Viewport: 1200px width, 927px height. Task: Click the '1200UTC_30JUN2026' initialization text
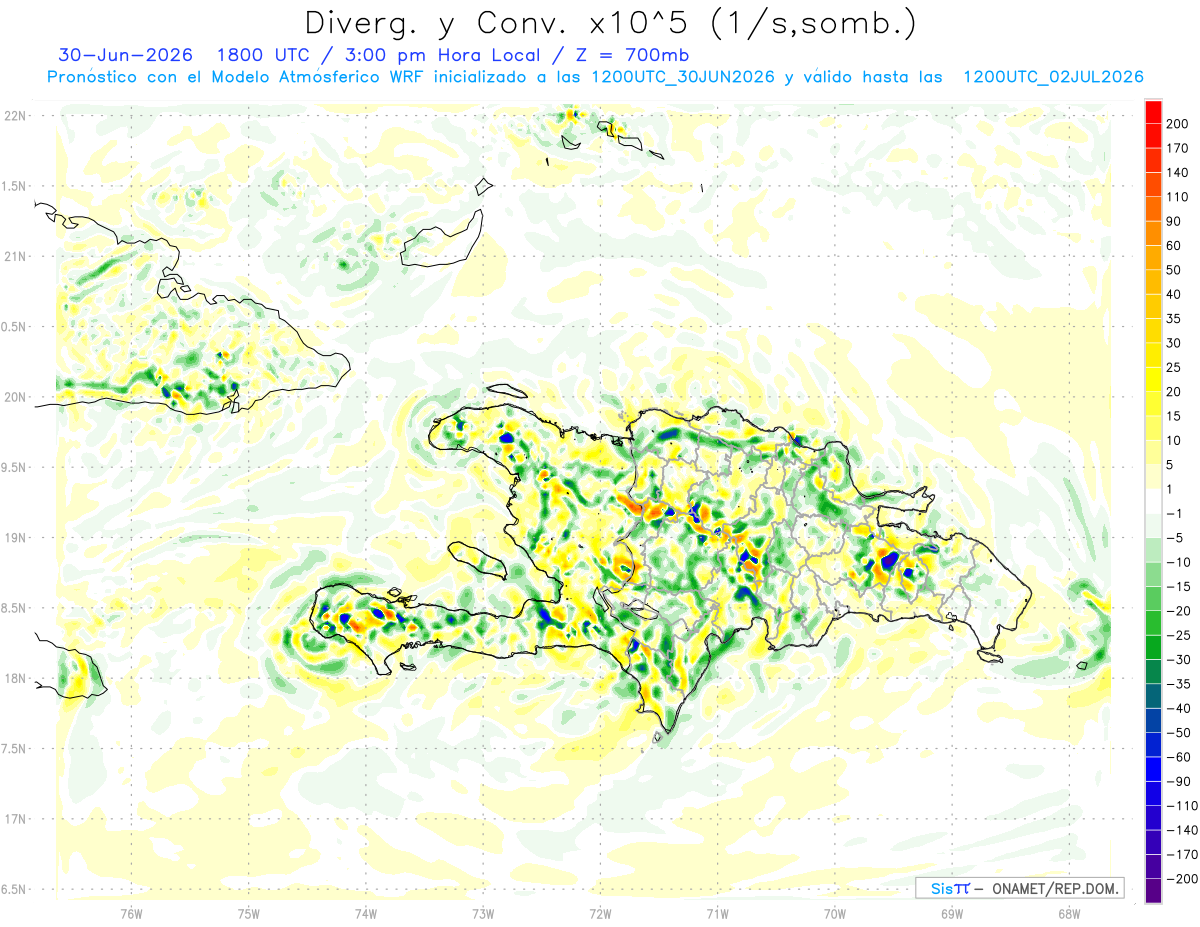(683, 77)
